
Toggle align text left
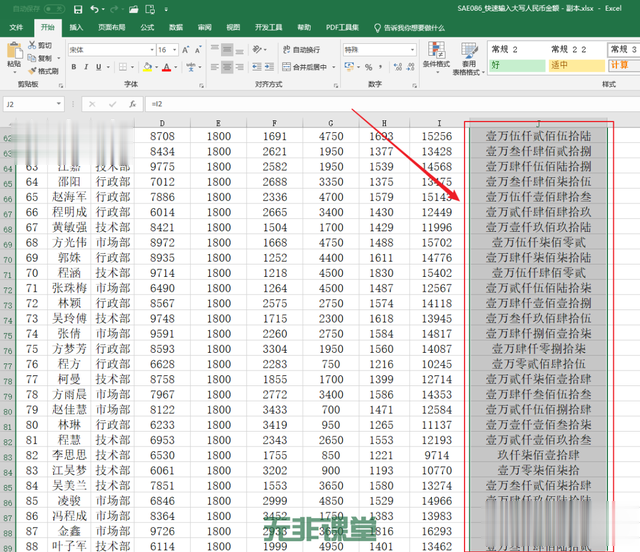(x=215, y=67)
